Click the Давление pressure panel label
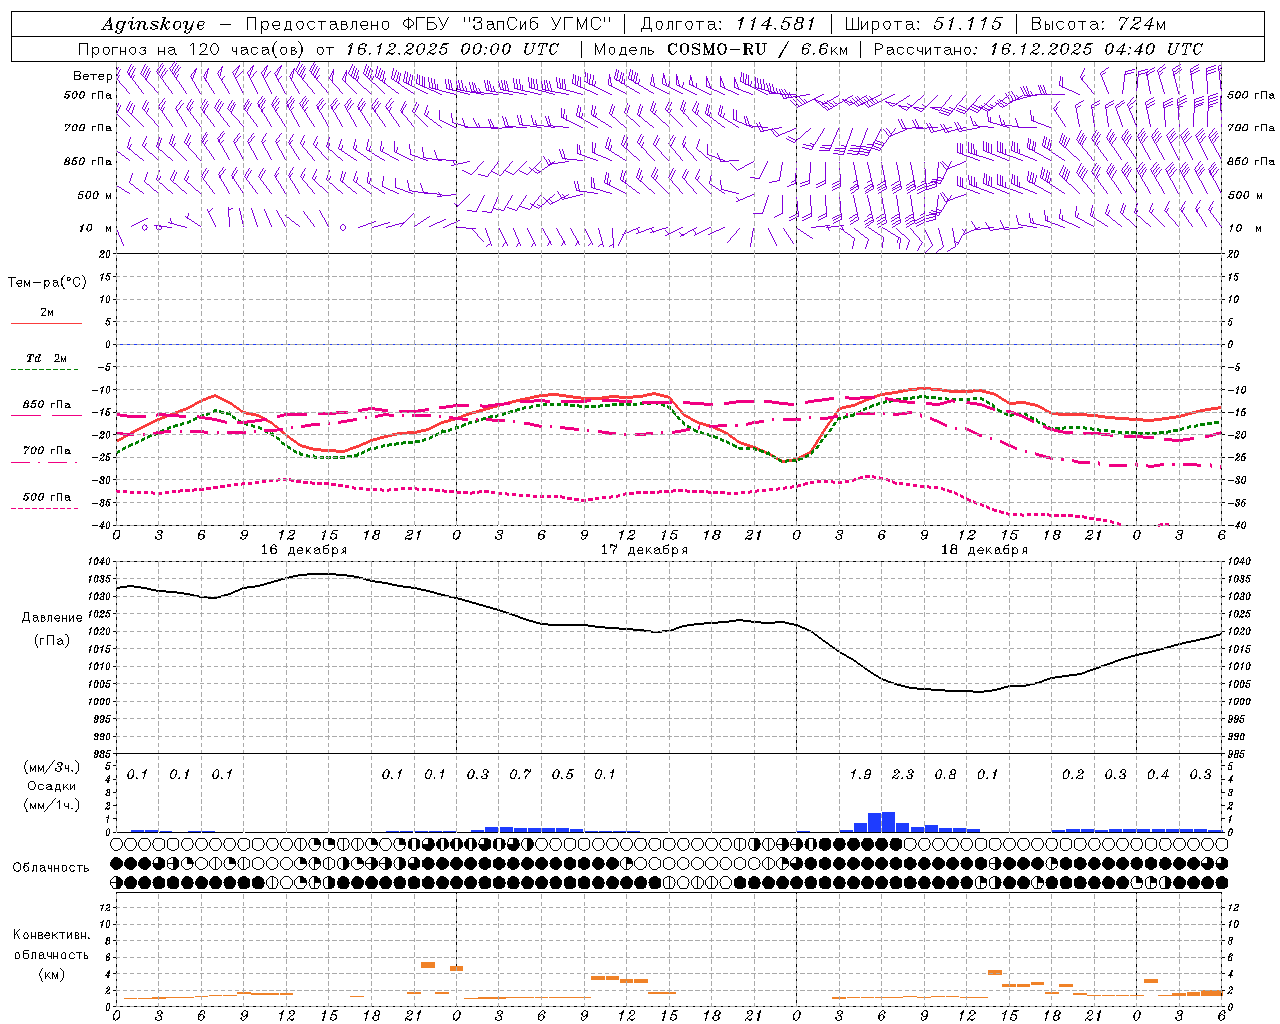This screenshot has height=1024, width=1280. click(51, 618)
